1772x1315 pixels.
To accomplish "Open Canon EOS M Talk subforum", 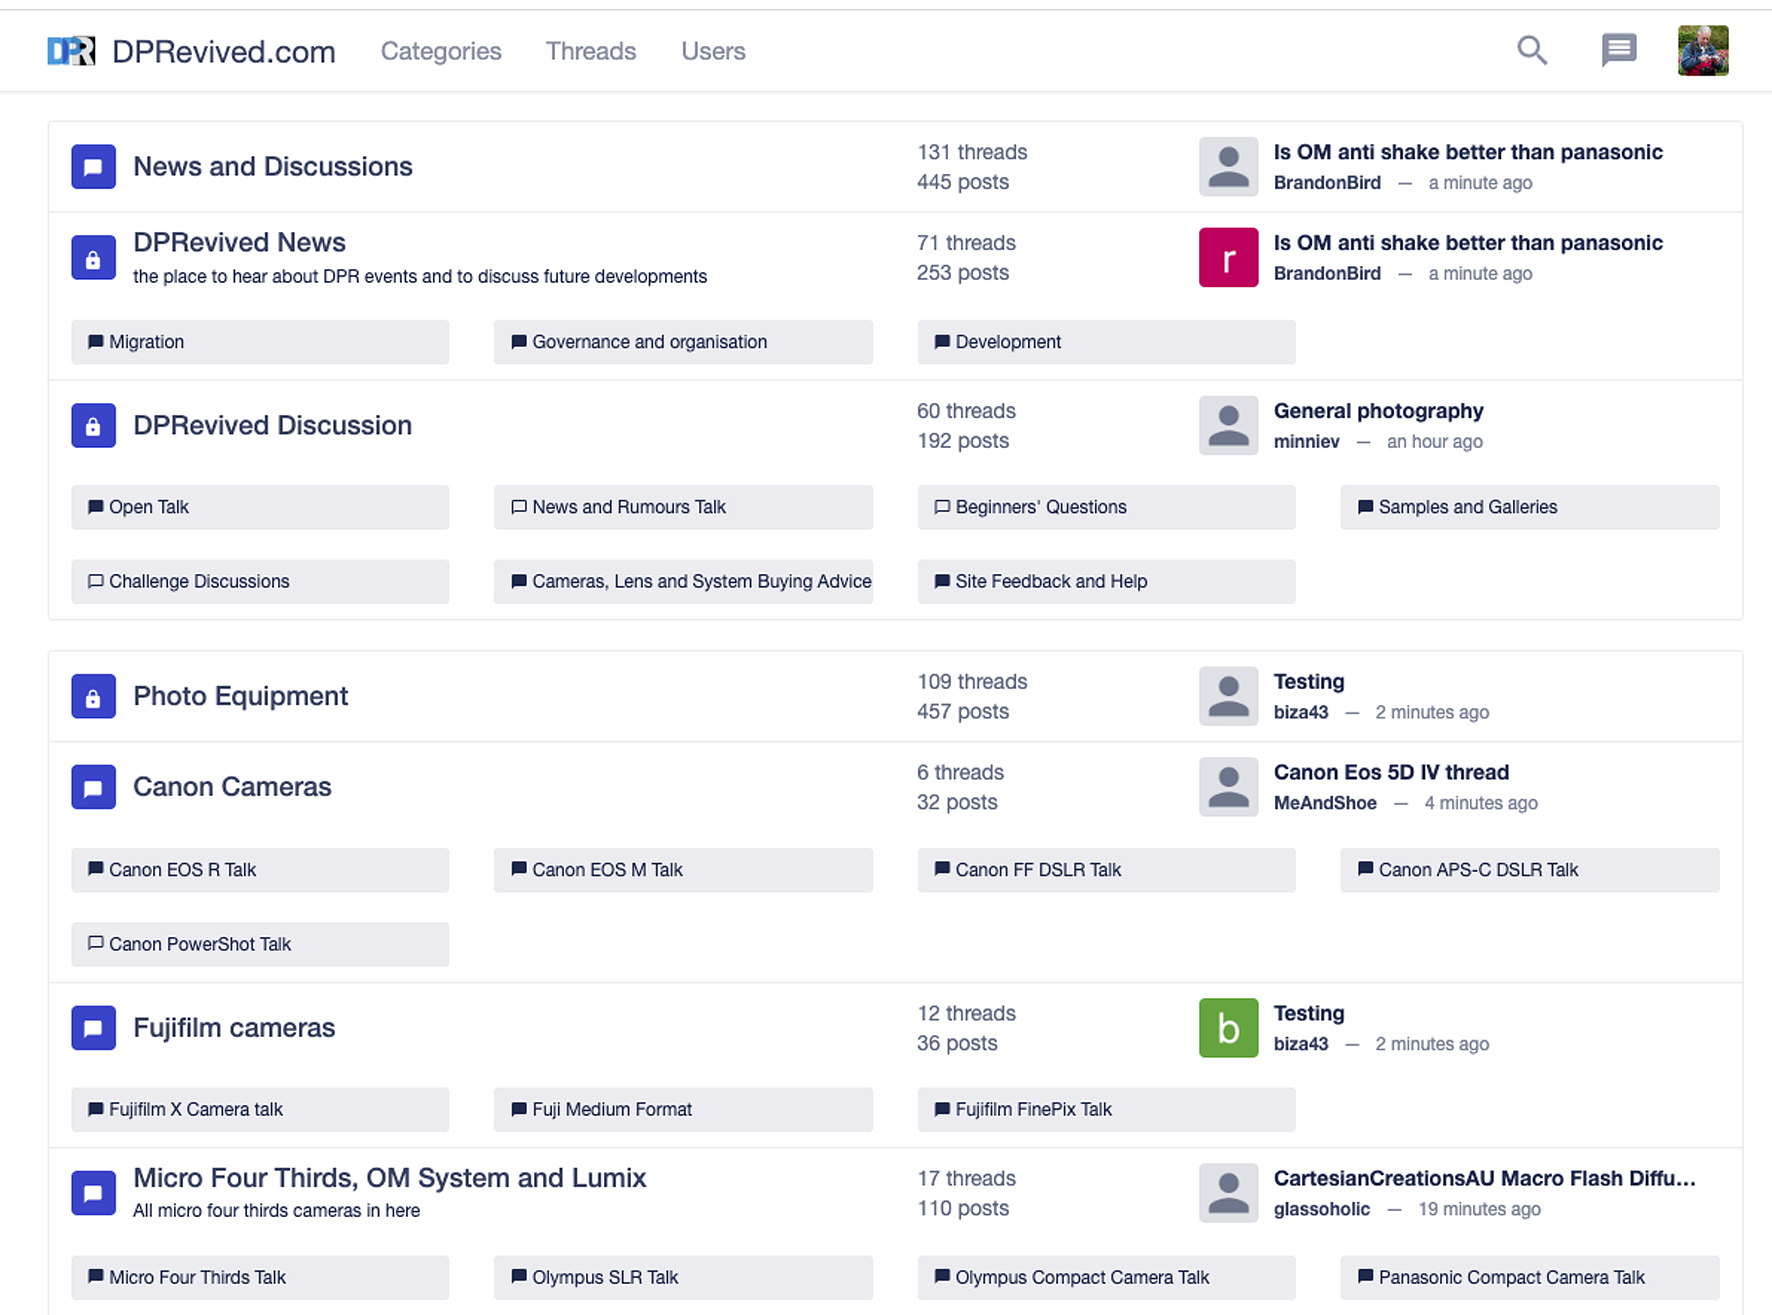I will pyautogui.click(x=683, y=870).
